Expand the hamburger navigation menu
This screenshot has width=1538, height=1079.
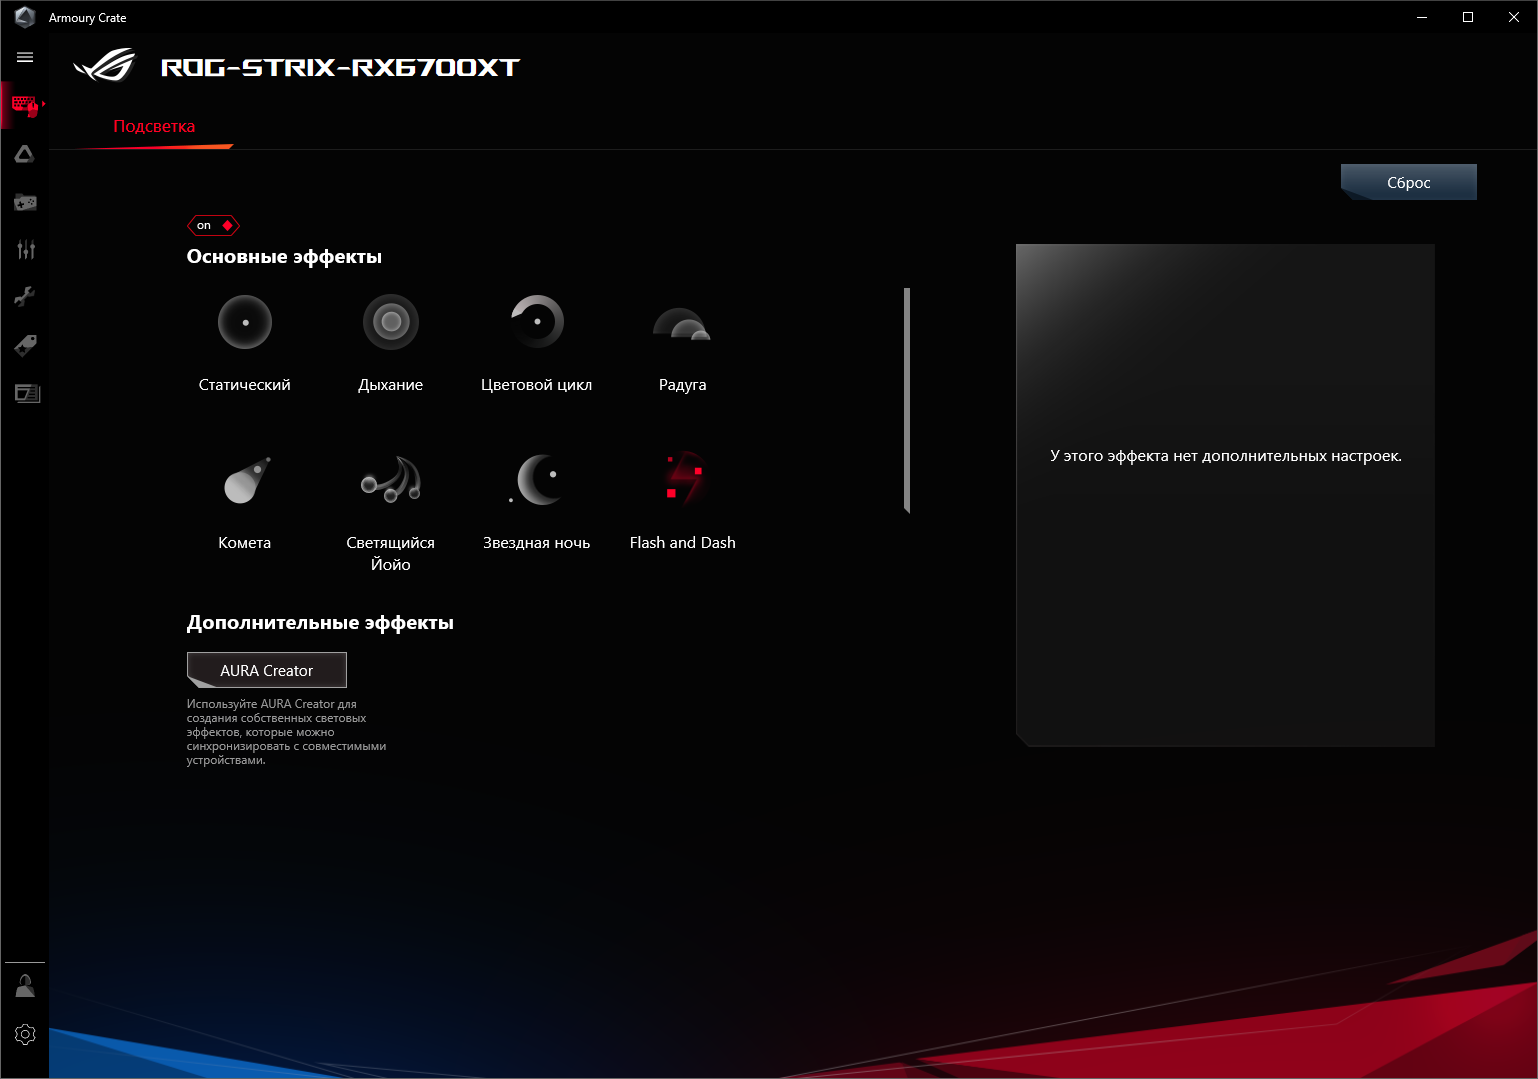(x=25, y=58)
